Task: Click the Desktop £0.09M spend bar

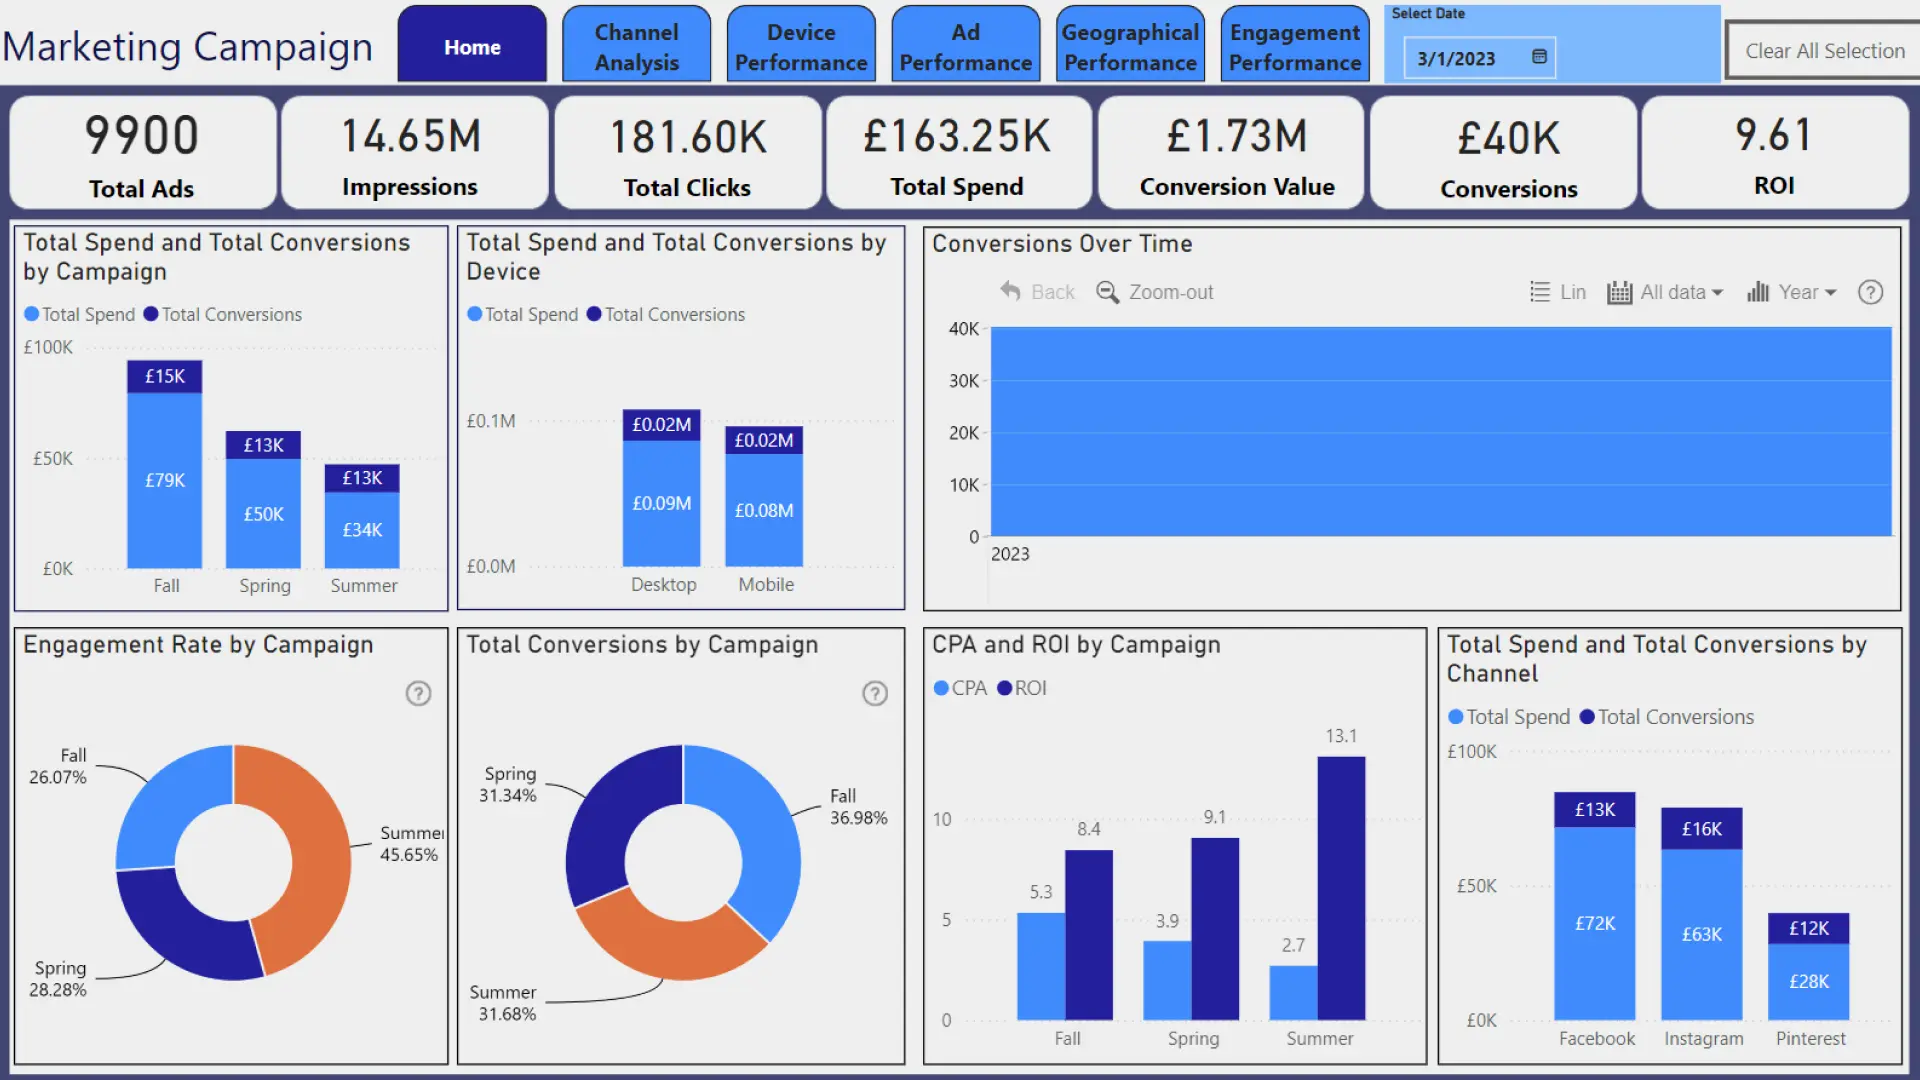Action: coord(661,503)
